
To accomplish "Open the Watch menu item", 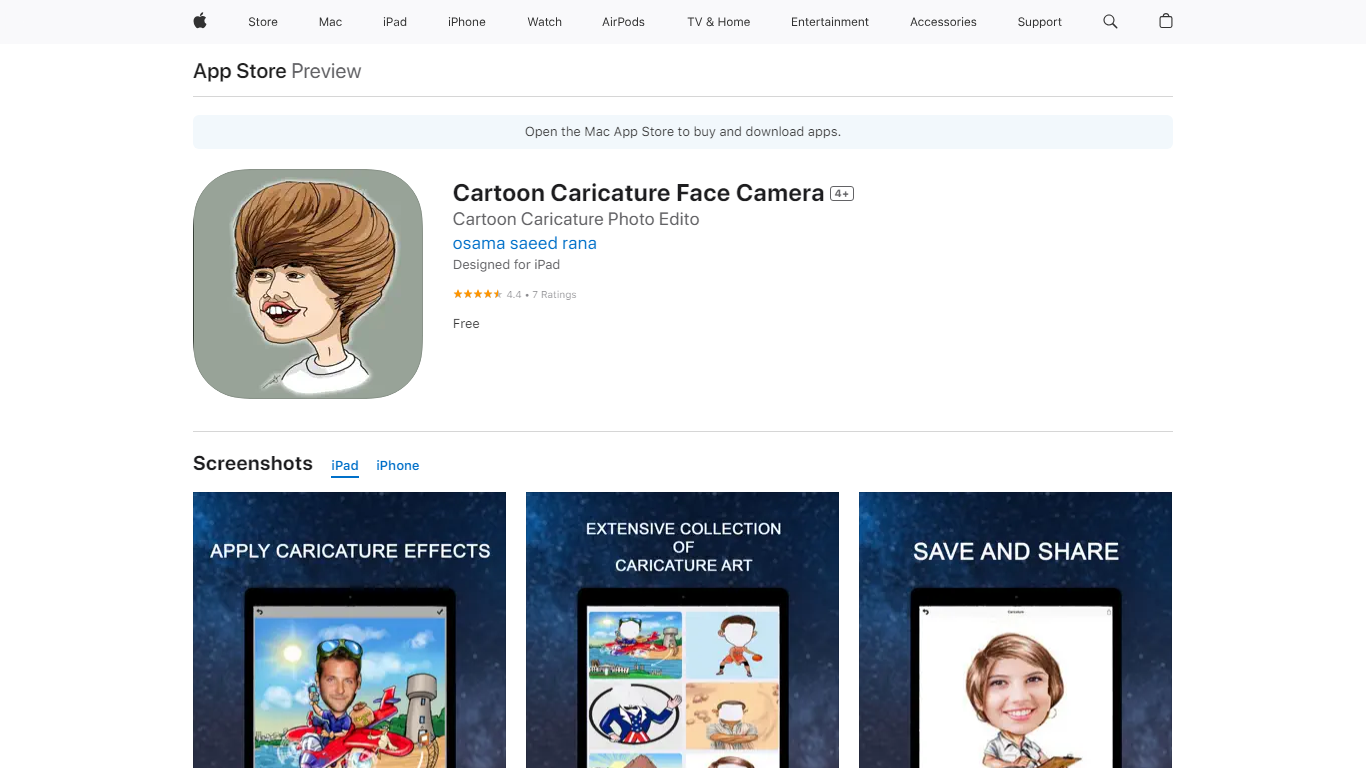I will point(545,22).
